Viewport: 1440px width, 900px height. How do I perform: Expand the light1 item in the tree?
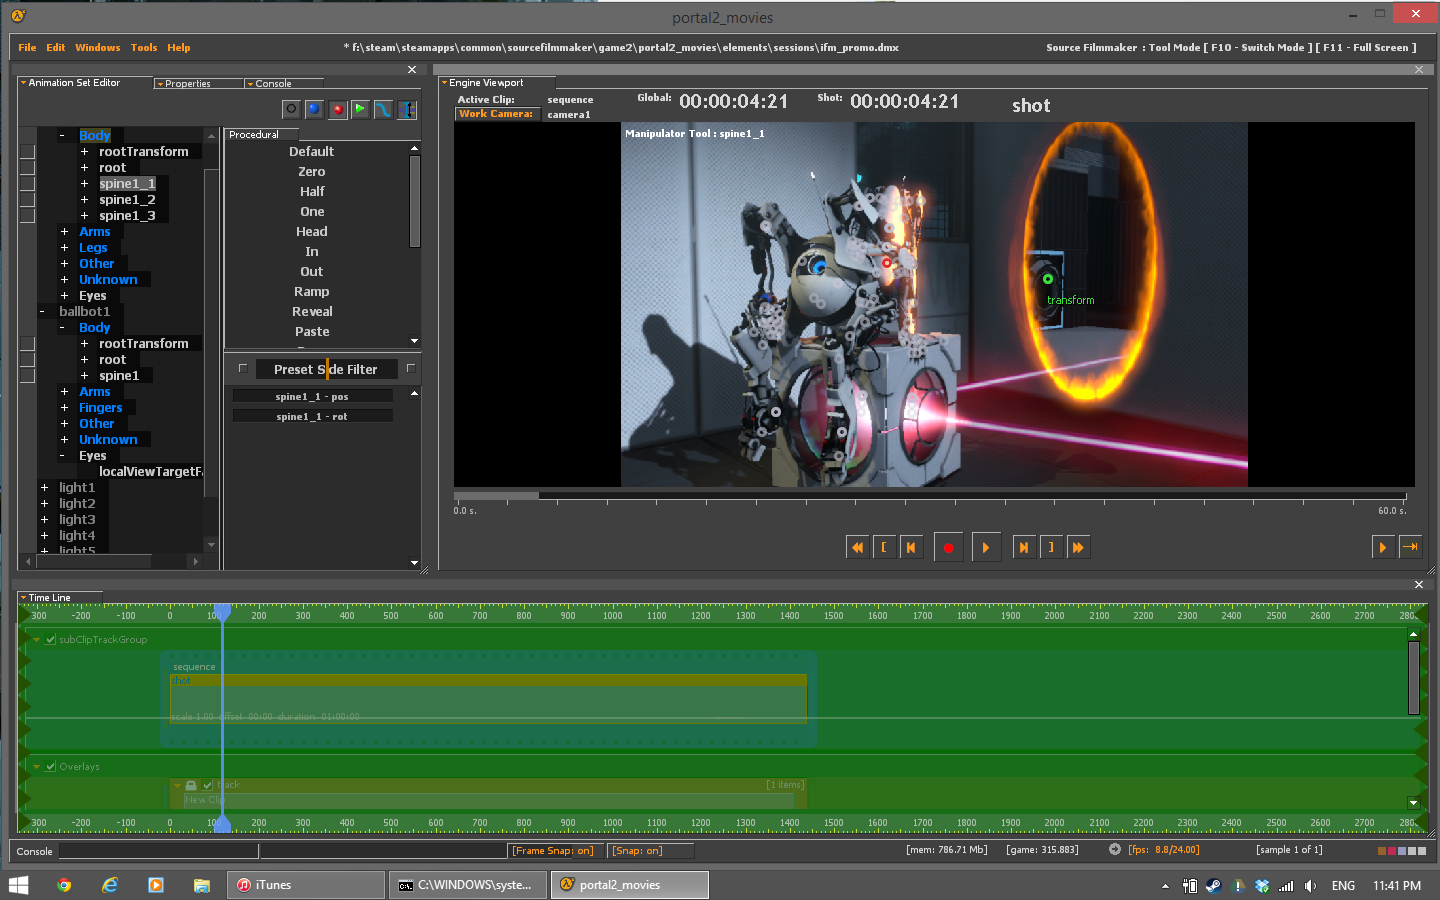pyautogui.click(x=44, y=488)
